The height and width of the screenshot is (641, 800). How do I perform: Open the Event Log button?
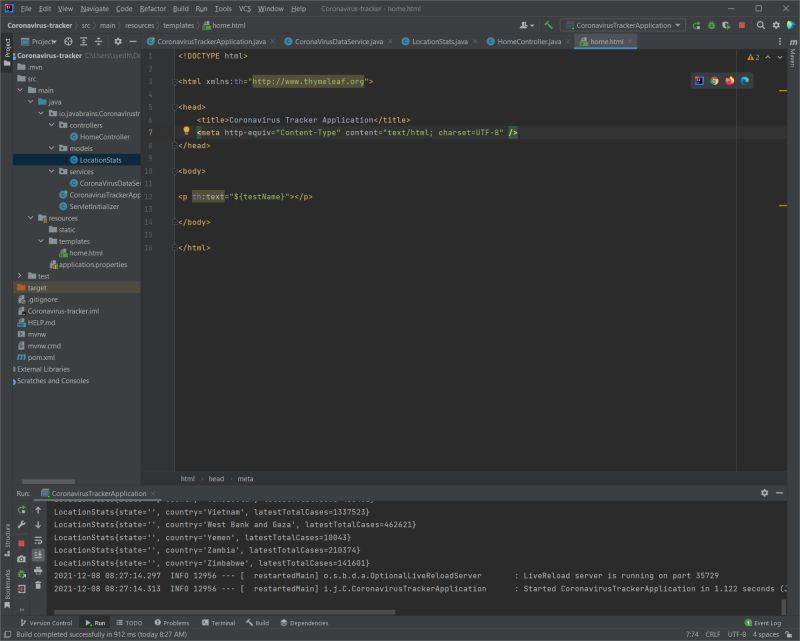pyautogui.click(x=763, y=622)
